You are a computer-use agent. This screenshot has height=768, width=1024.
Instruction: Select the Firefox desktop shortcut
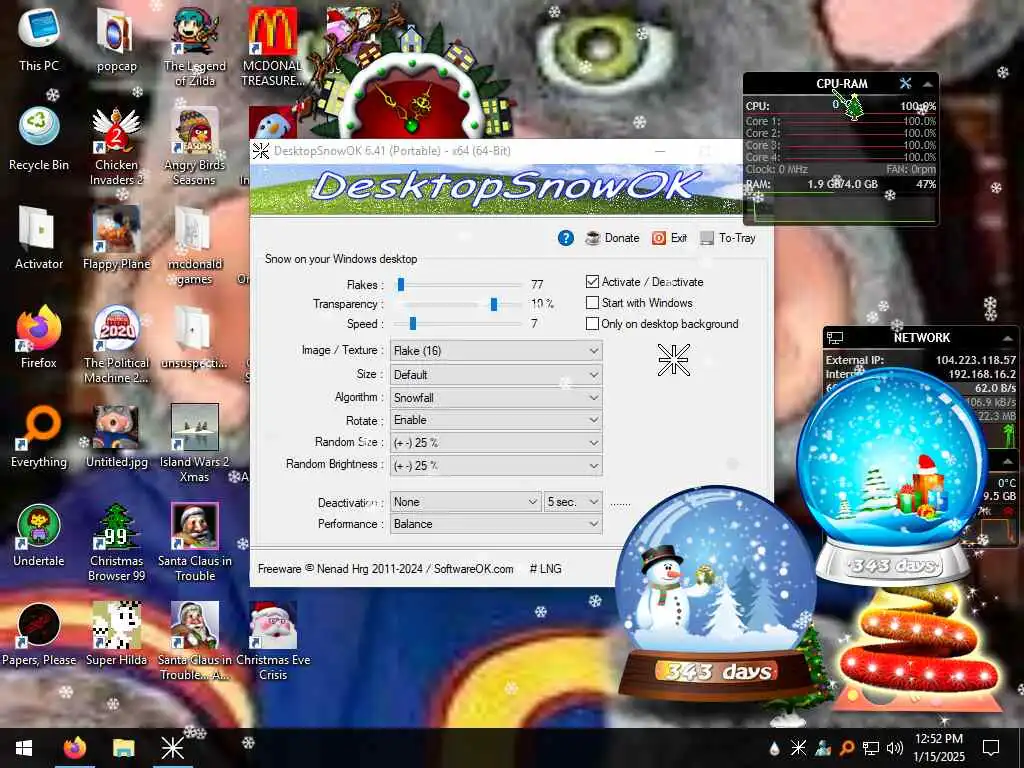(x=39, y=337)
